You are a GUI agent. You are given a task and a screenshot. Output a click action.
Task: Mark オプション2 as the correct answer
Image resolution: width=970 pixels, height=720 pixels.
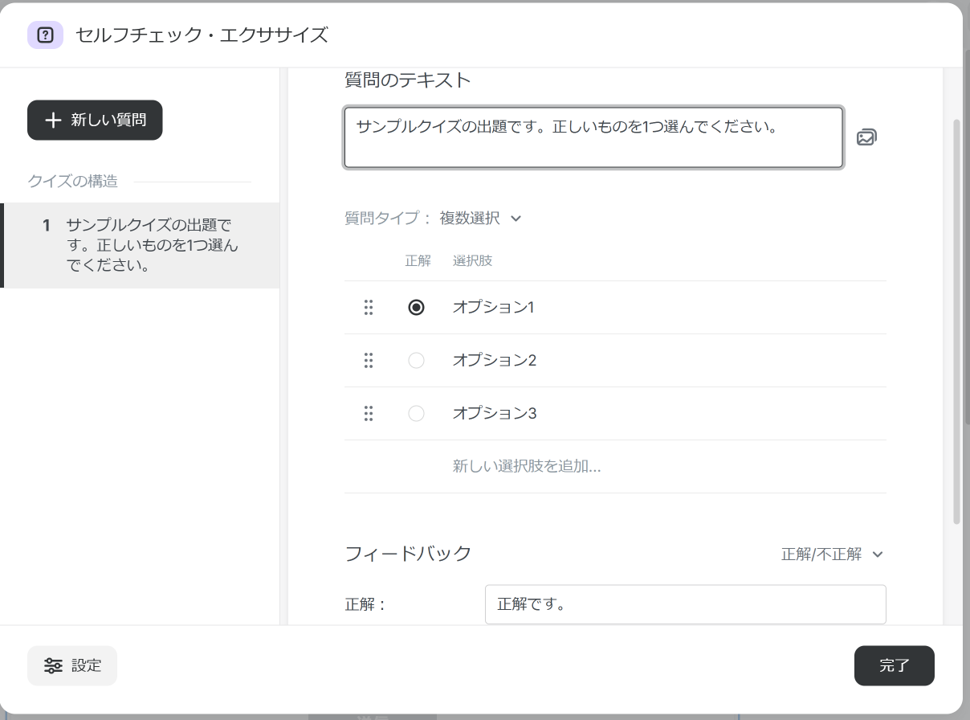[x=416, y=360]
